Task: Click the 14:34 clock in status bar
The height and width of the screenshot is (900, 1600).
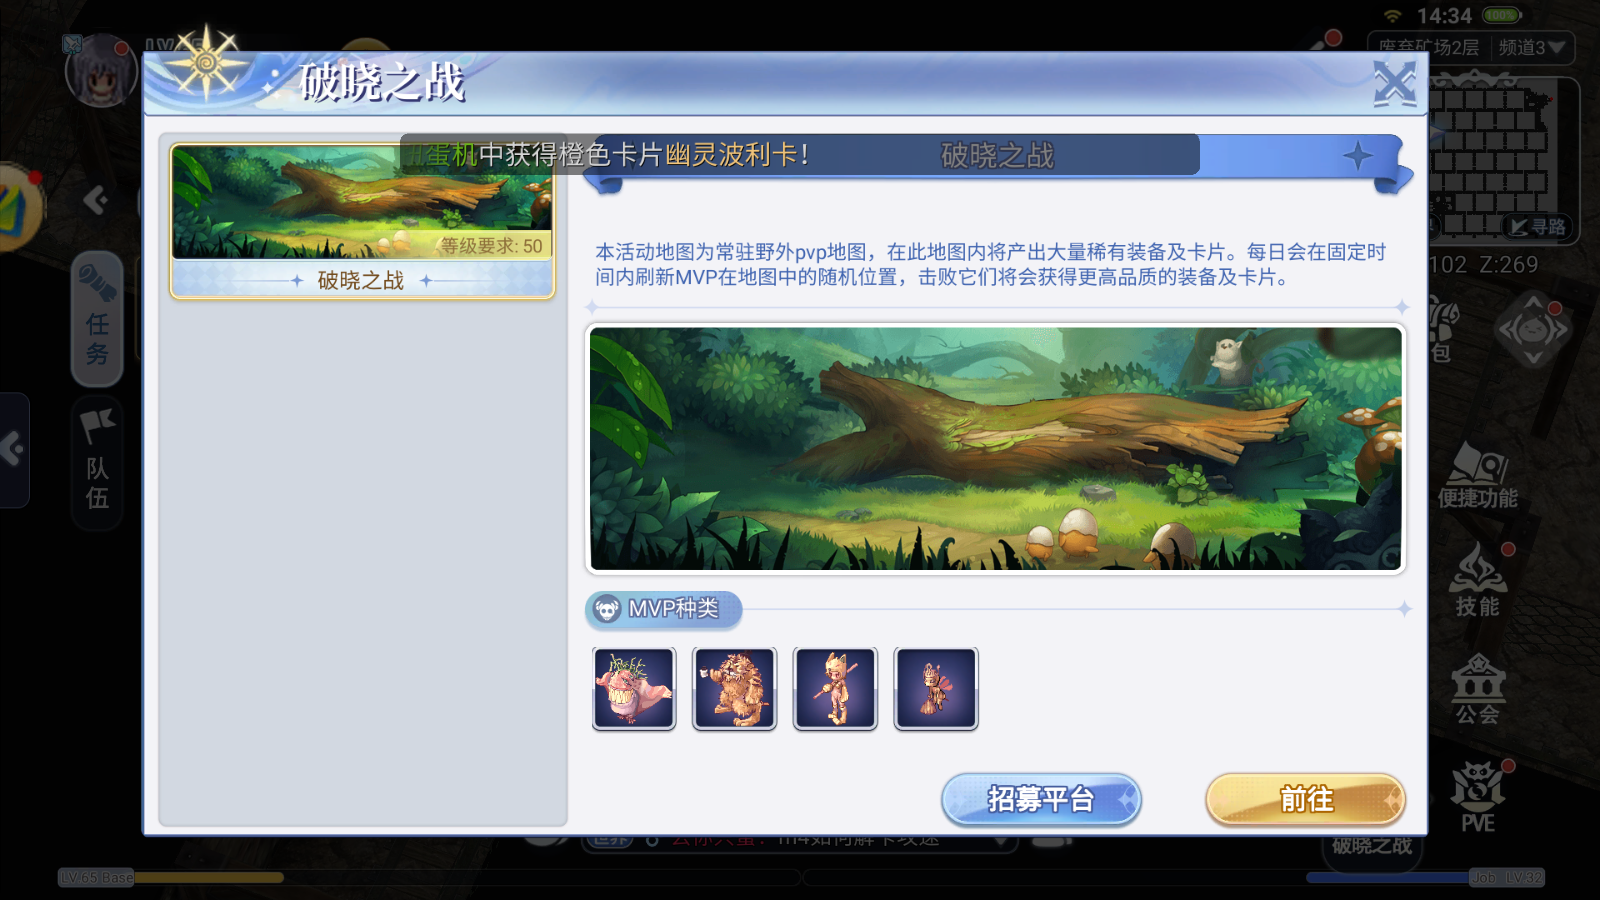Action: coord(1444,16)
